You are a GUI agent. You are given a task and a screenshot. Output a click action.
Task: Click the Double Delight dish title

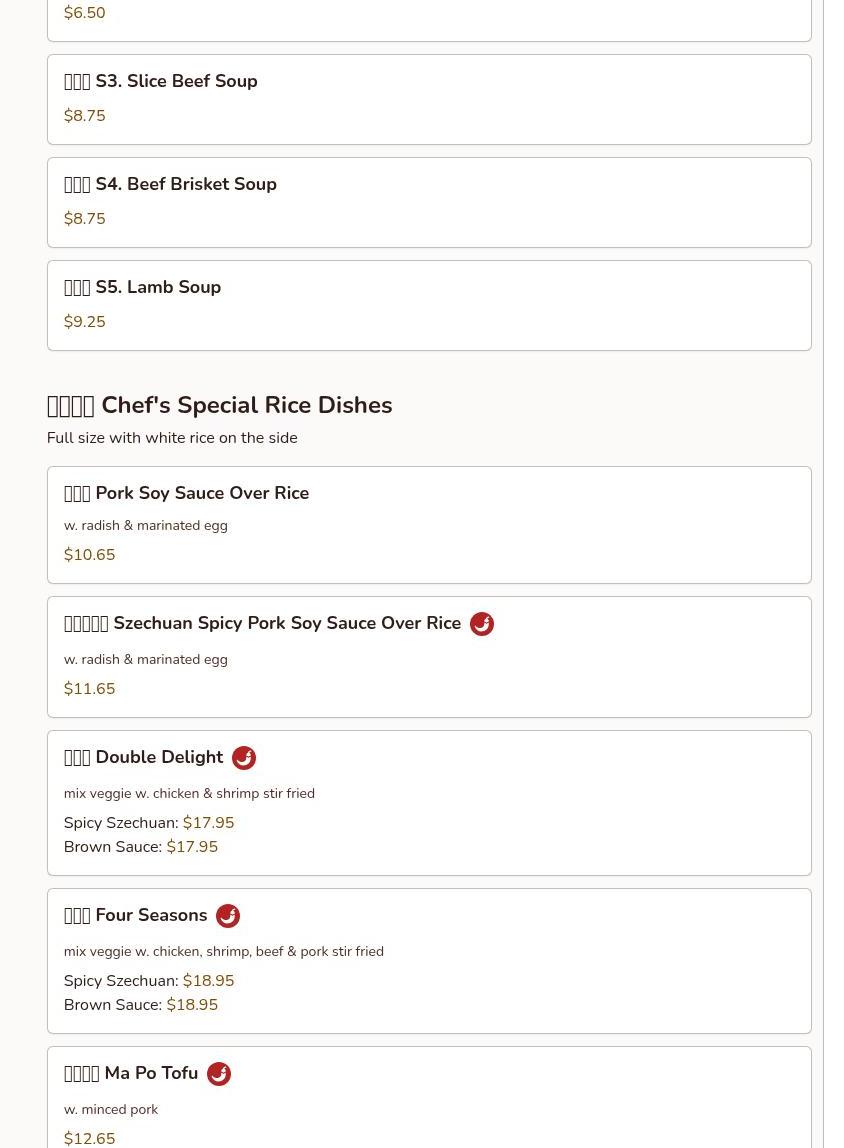point(143,758)
